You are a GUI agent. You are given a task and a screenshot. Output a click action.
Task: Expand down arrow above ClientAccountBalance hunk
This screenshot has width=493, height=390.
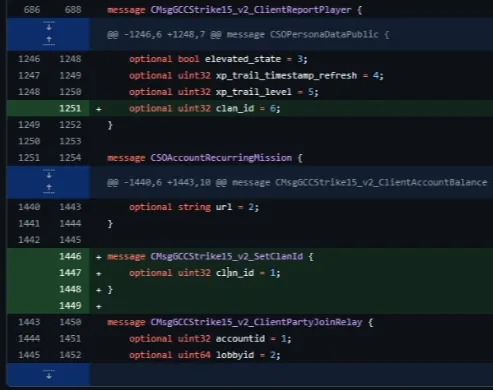point(49,174)
